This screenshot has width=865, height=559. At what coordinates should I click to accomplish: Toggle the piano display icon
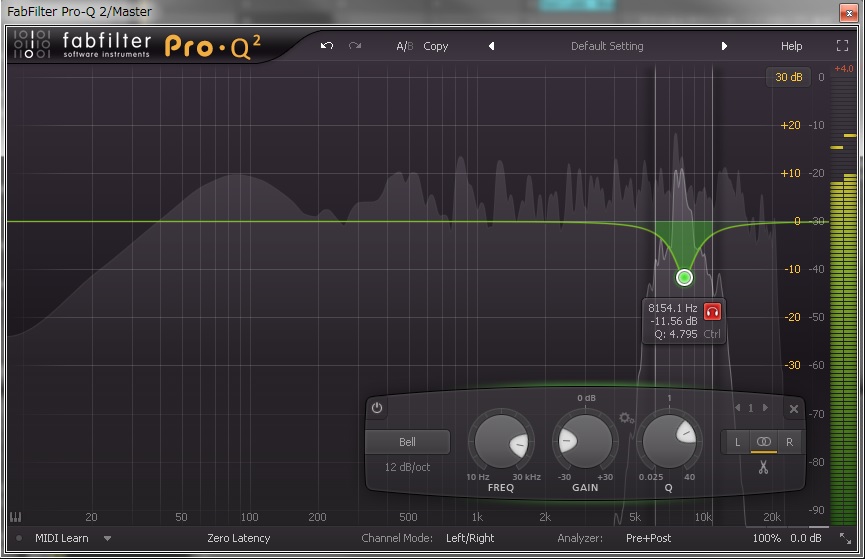click(x=15, y=517)
